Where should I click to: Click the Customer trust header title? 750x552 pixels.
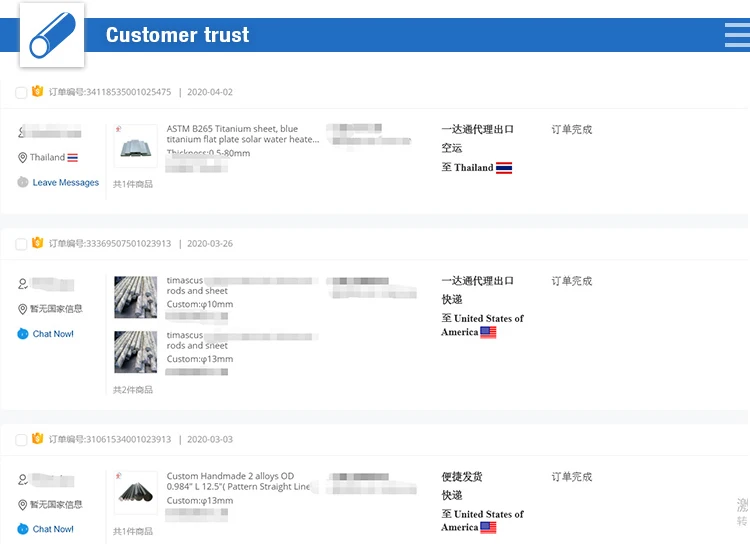(x=178, y=35)
